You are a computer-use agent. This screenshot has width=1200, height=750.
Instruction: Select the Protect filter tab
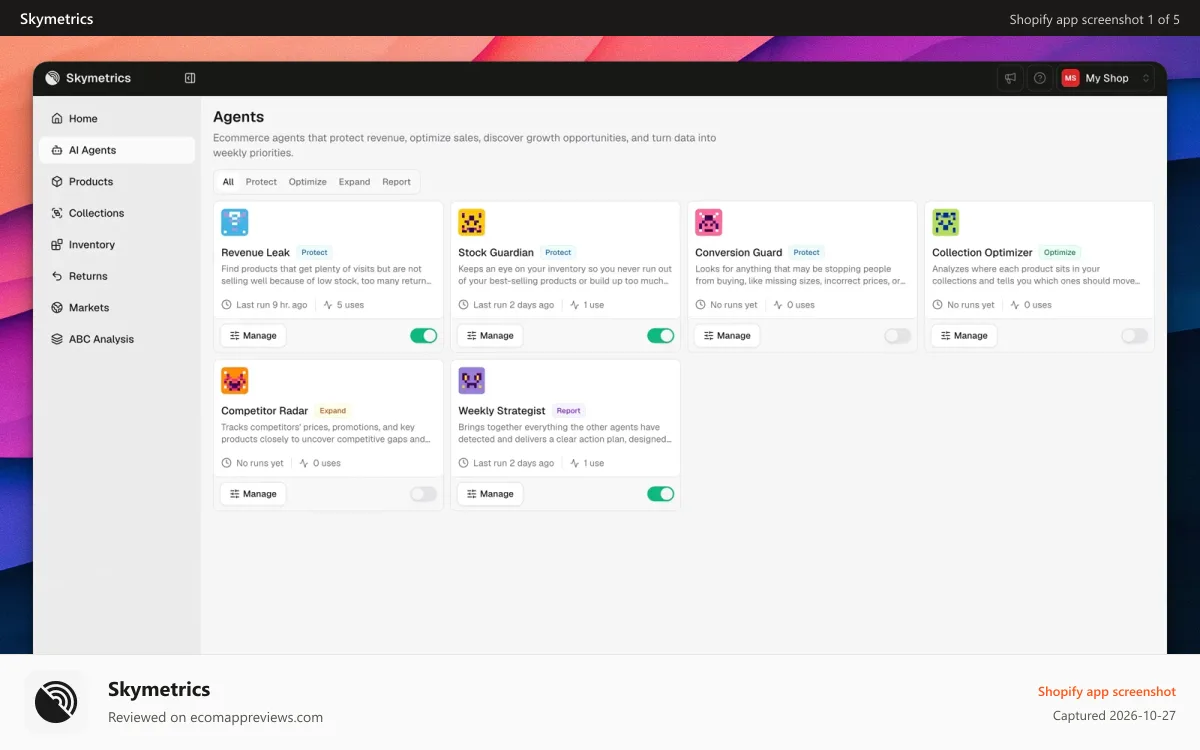pos(261,182)
